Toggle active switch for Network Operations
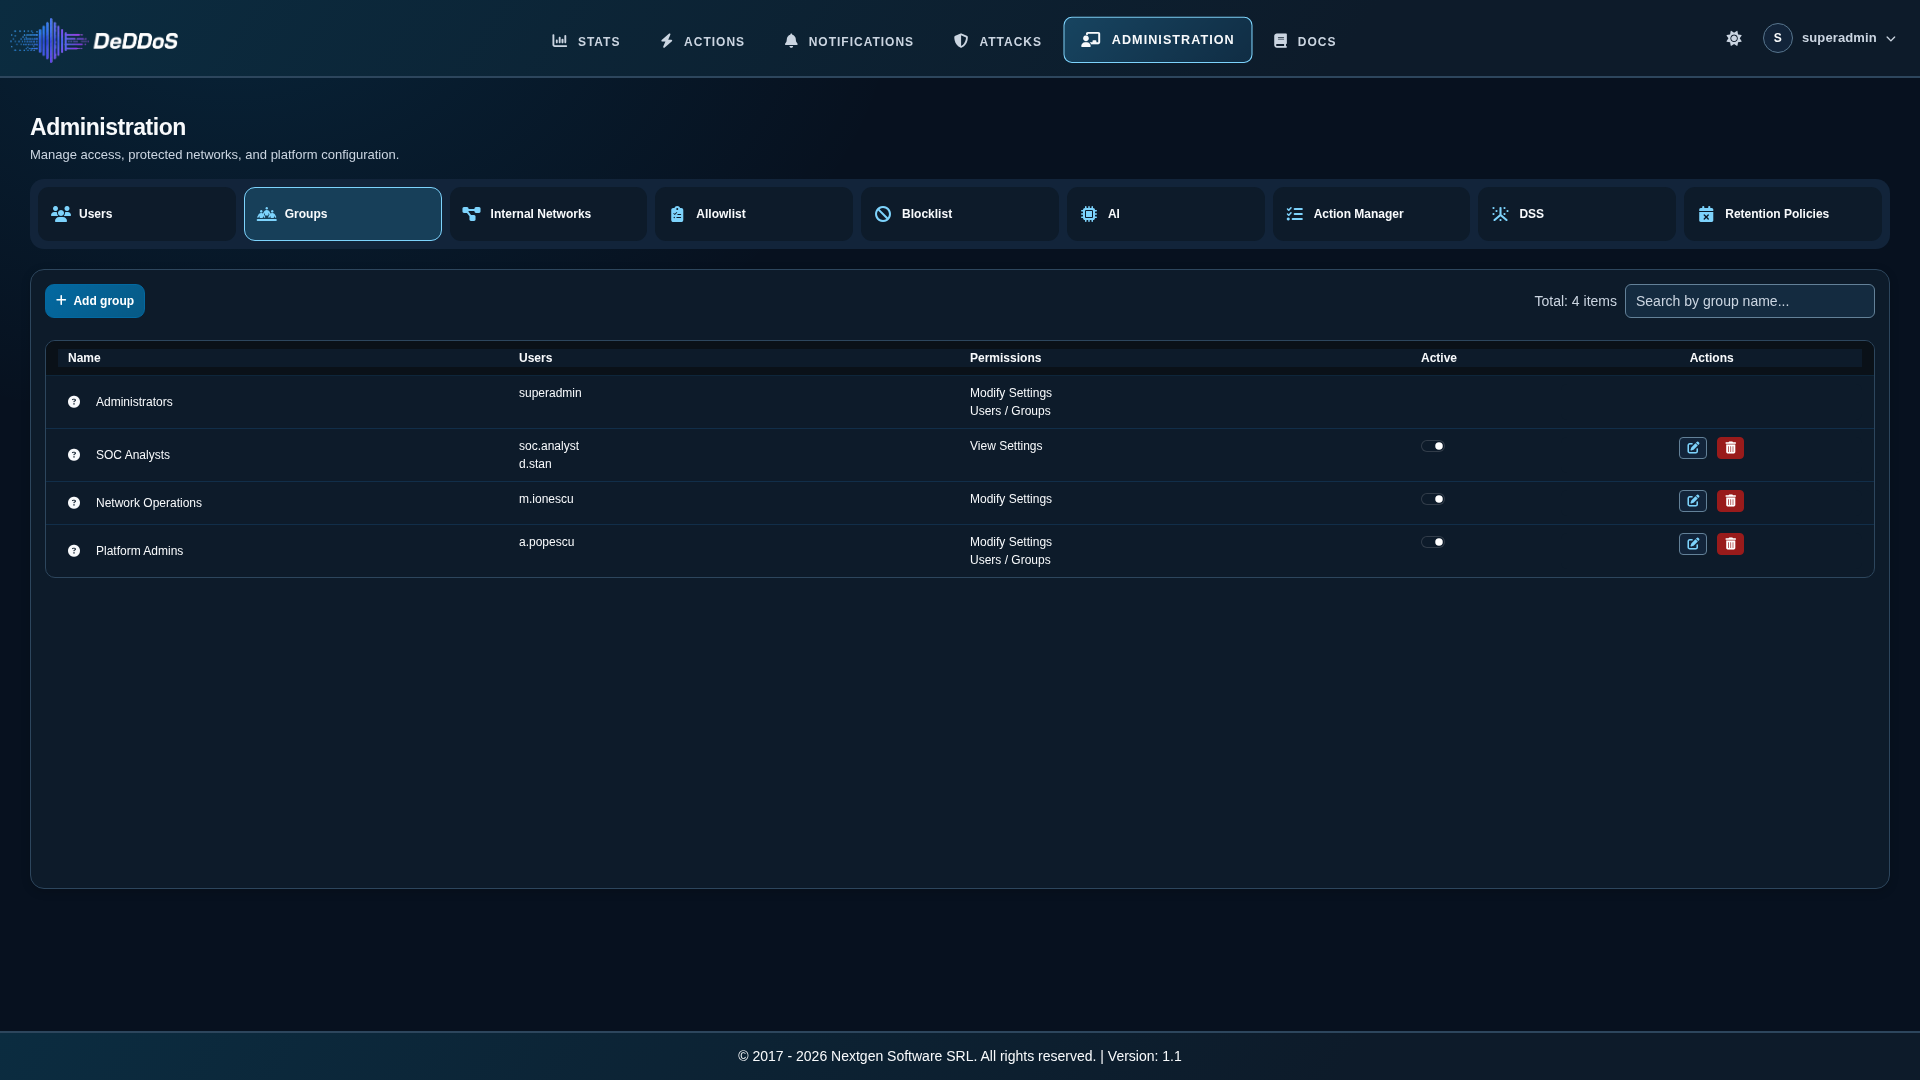Image resolution: width=1920 pixels, height=1080 pixels. (1433, 499)
